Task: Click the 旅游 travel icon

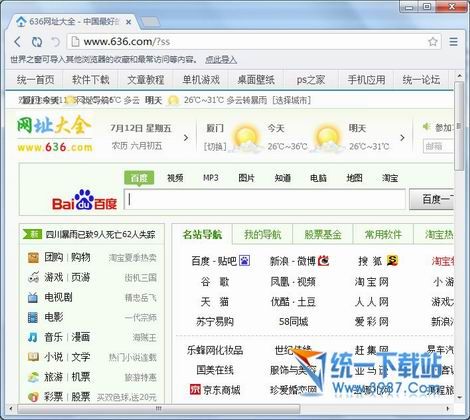Action: tap(33, 377)
